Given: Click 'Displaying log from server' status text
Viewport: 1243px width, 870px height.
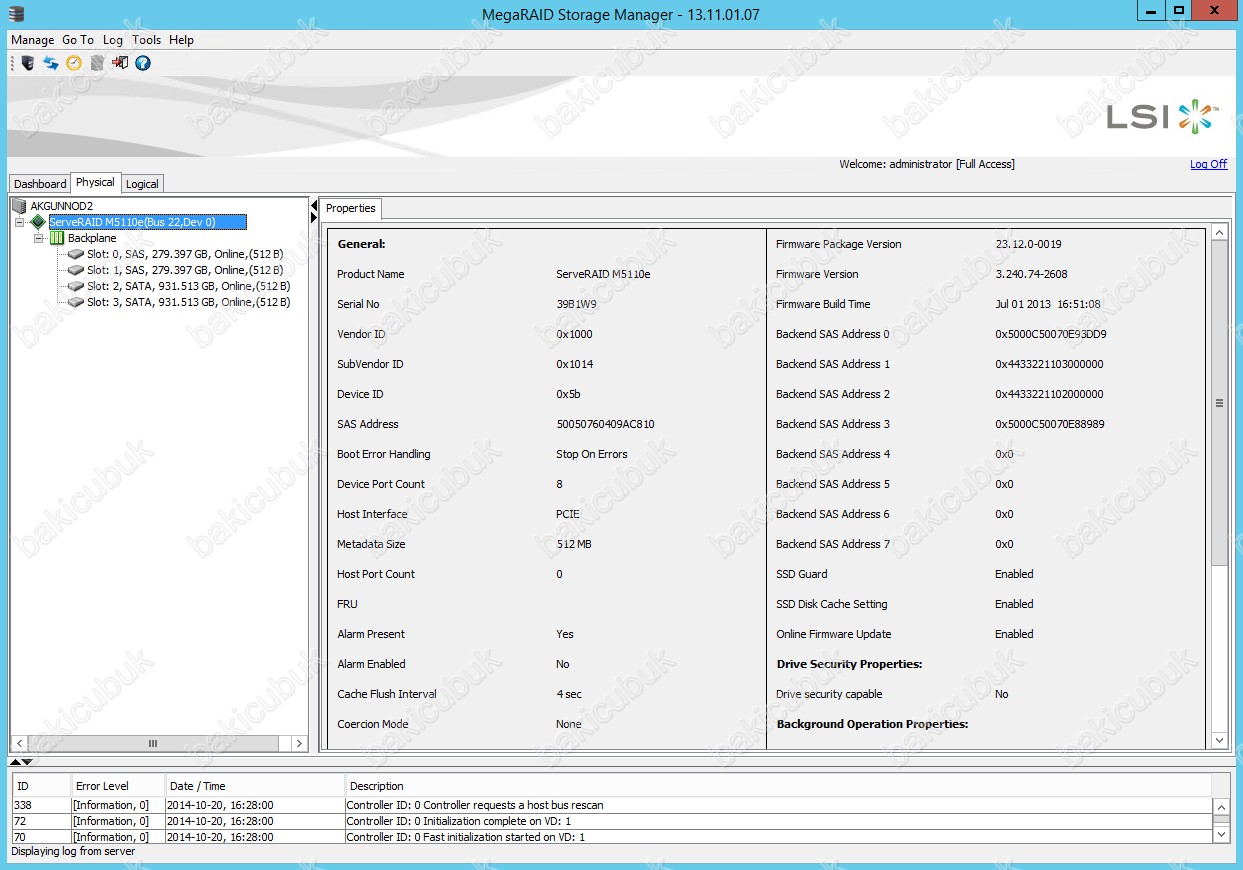Looking at the screenshot, I should click(x=73, y=852).
